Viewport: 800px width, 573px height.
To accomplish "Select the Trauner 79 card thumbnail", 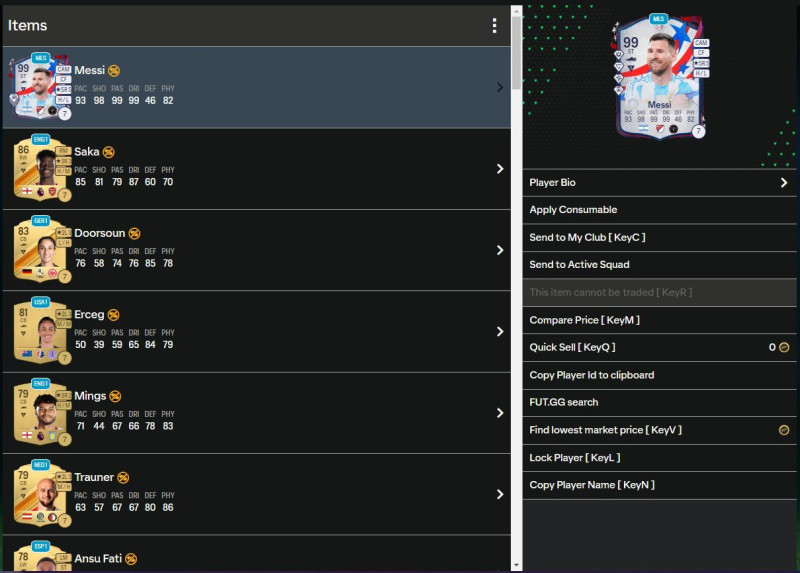I will (41, 493).
